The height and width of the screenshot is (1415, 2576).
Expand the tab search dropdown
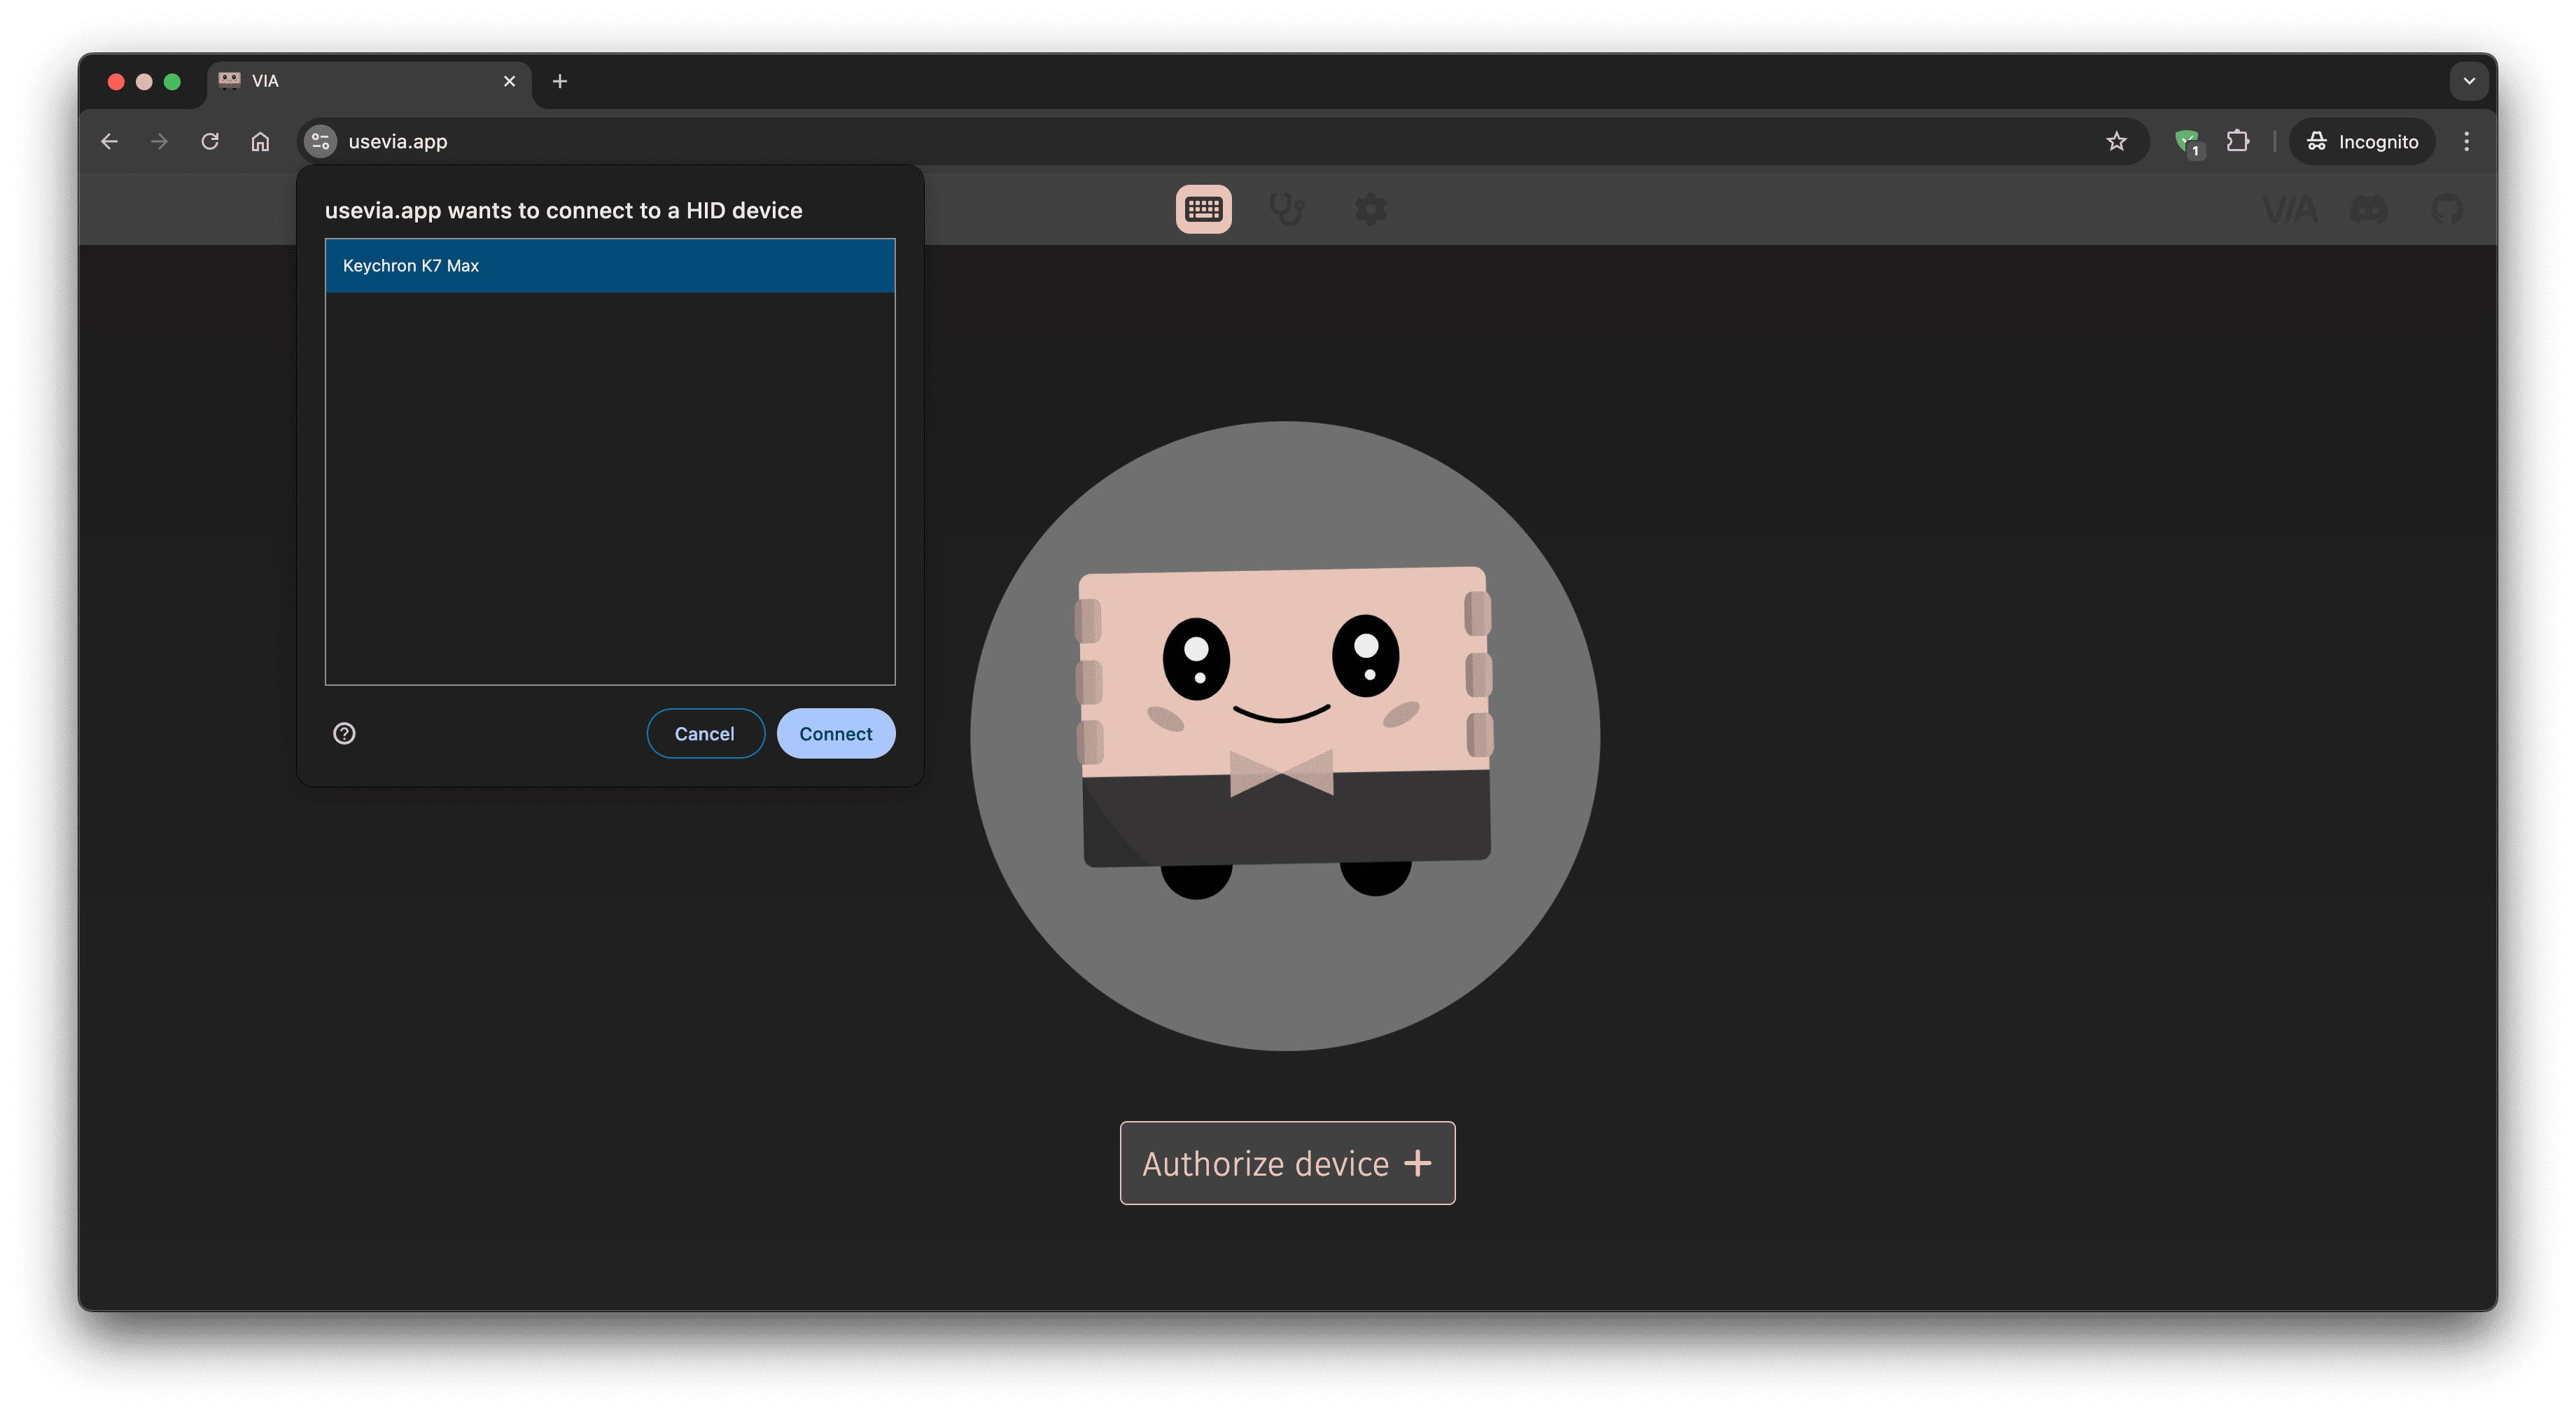(x=2468, y=81)
